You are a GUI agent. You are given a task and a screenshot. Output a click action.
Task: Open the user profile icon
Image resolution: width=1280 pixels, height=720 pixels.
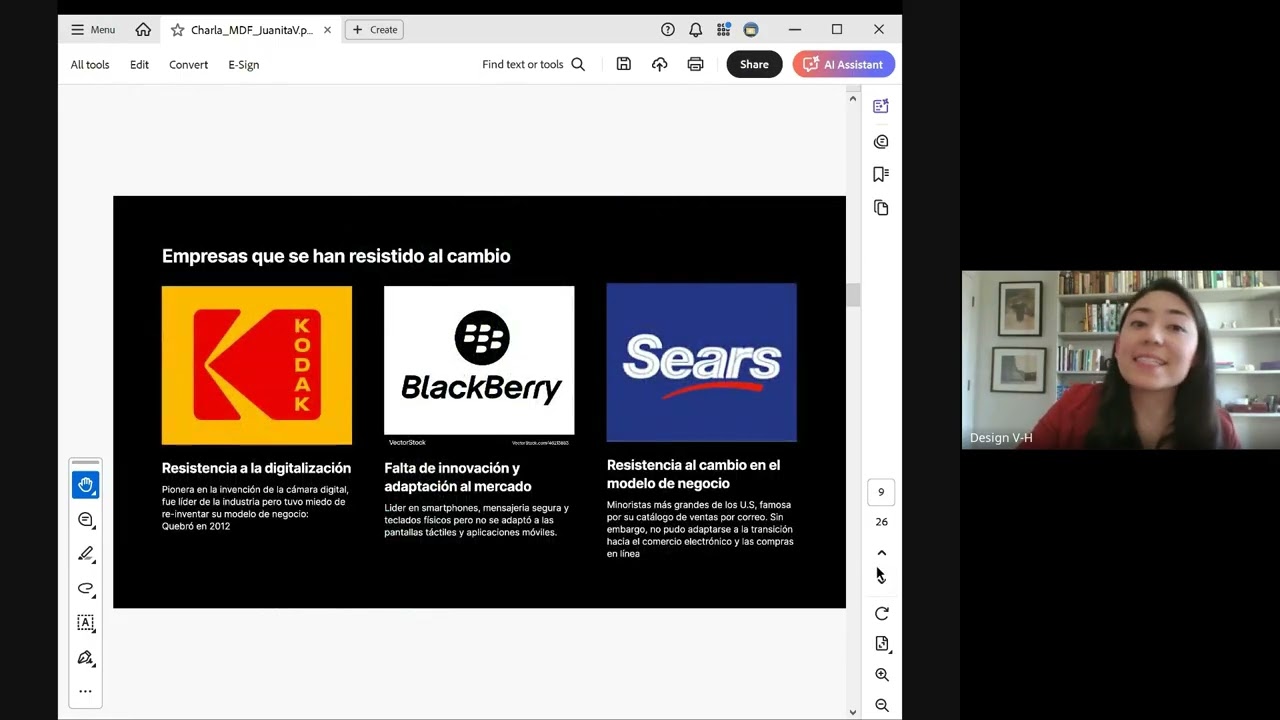[751, 30]
